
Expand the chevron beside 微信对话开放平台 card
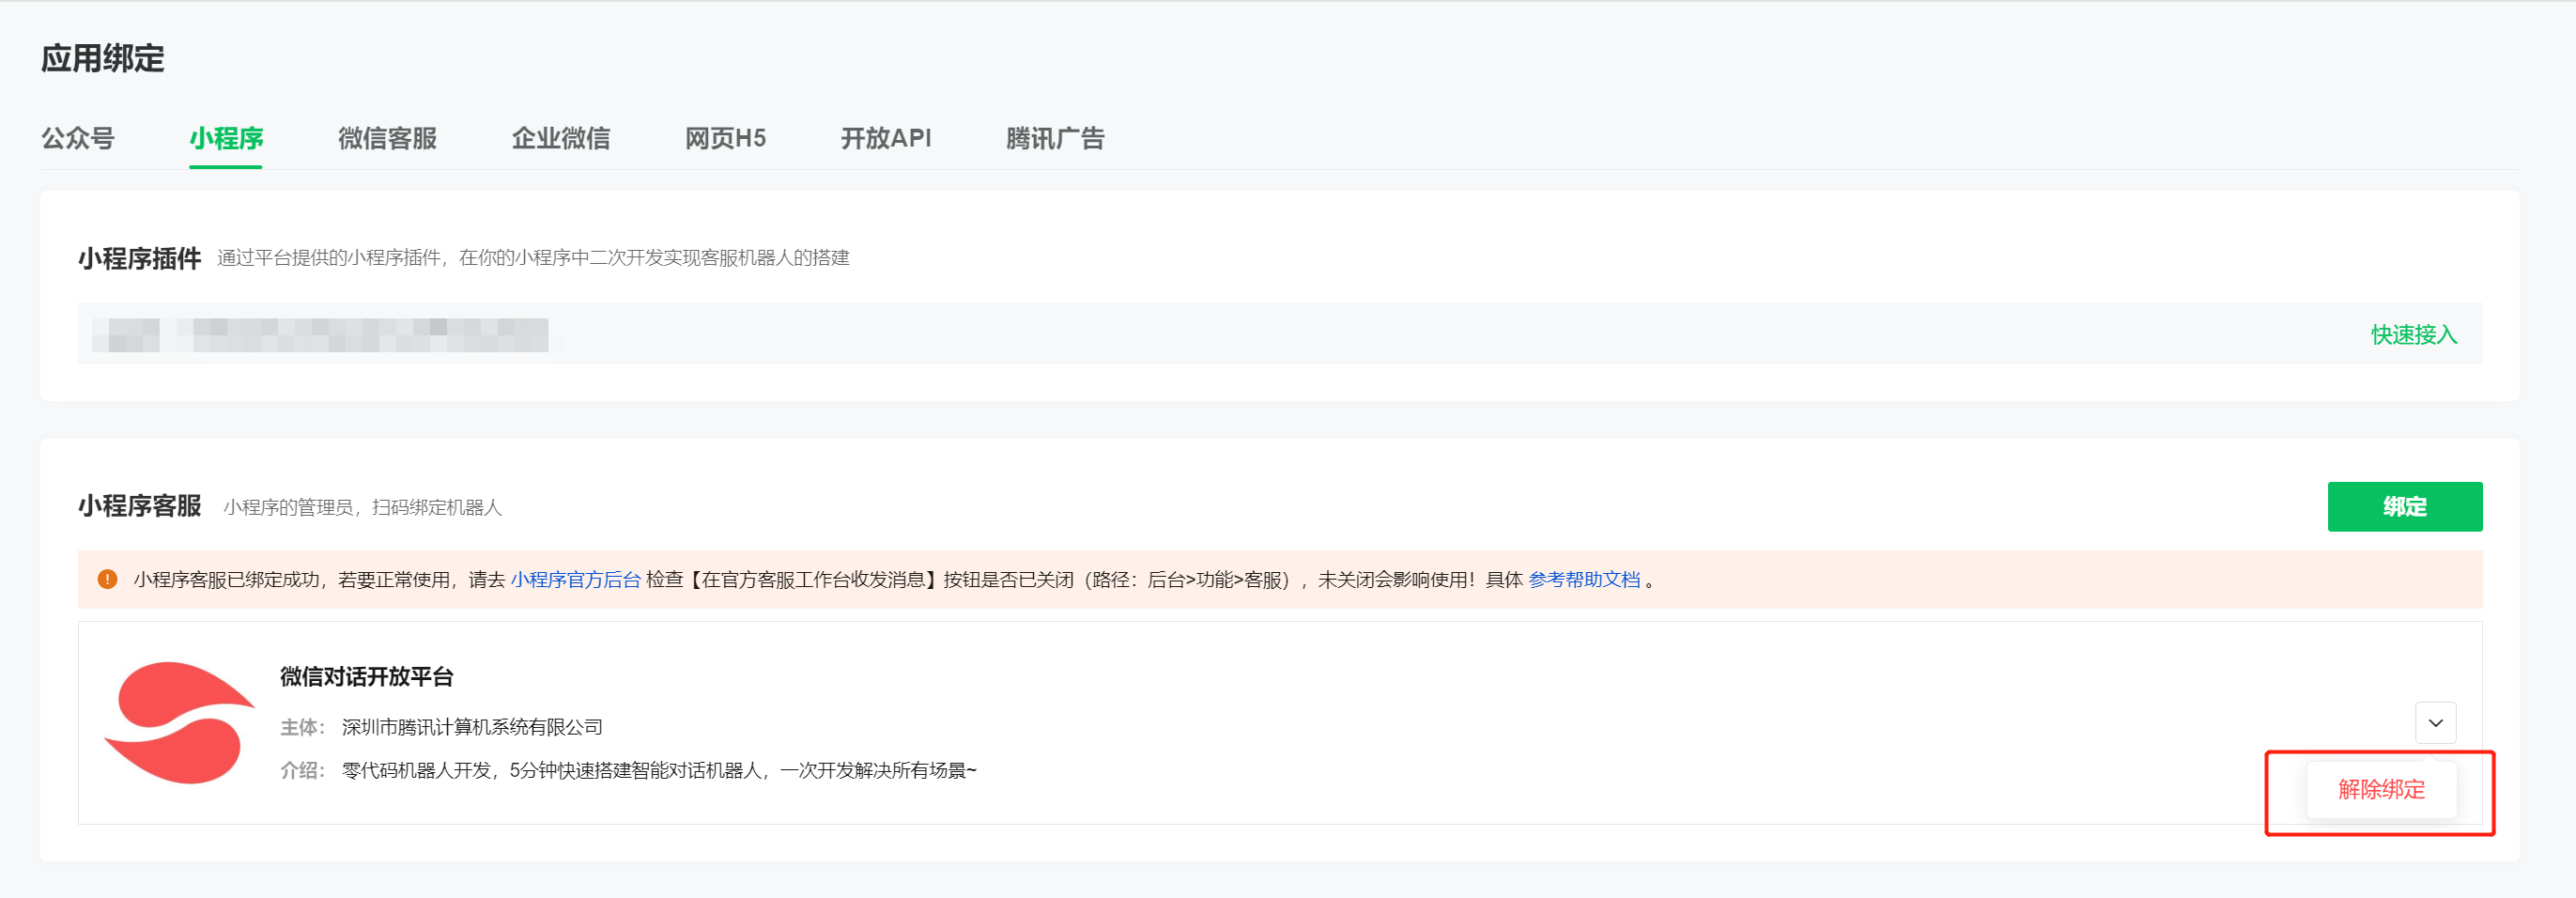coord(2437,722)
